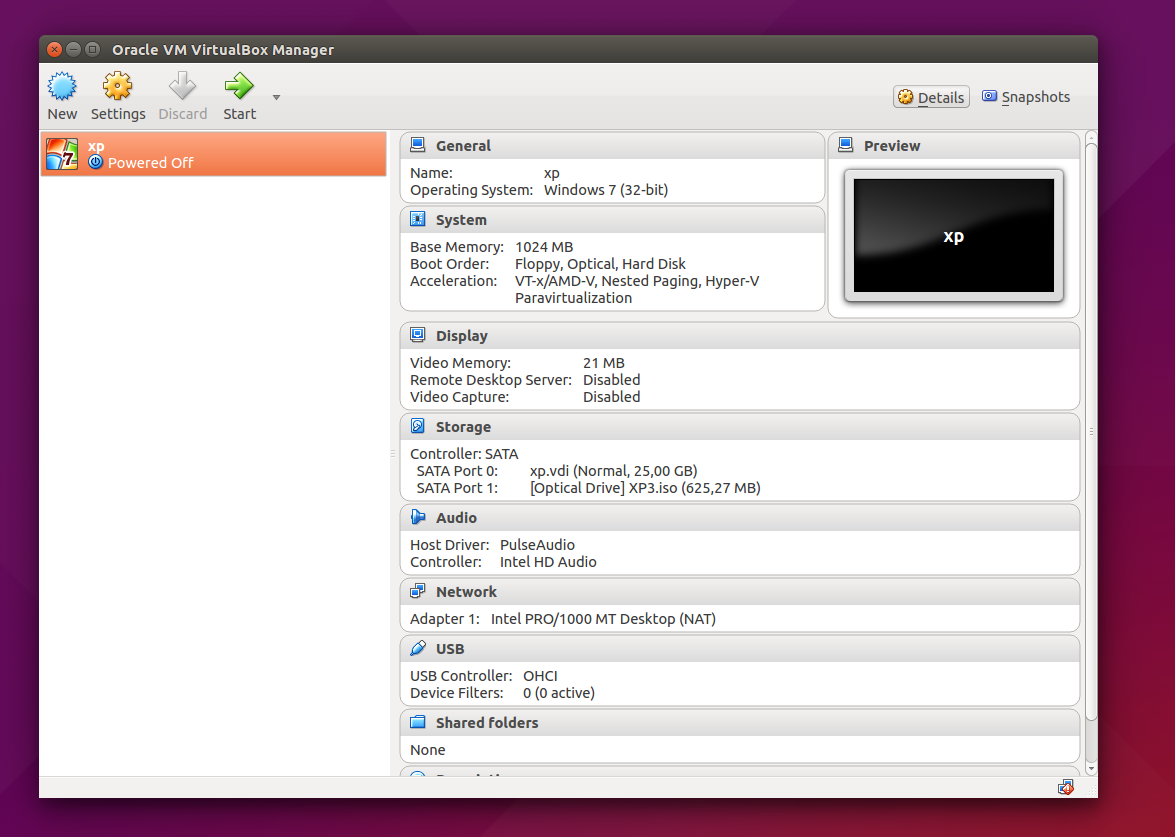1175x837 pixels.
Task: Switch to the Details view
Action: (x=931, y=97)
